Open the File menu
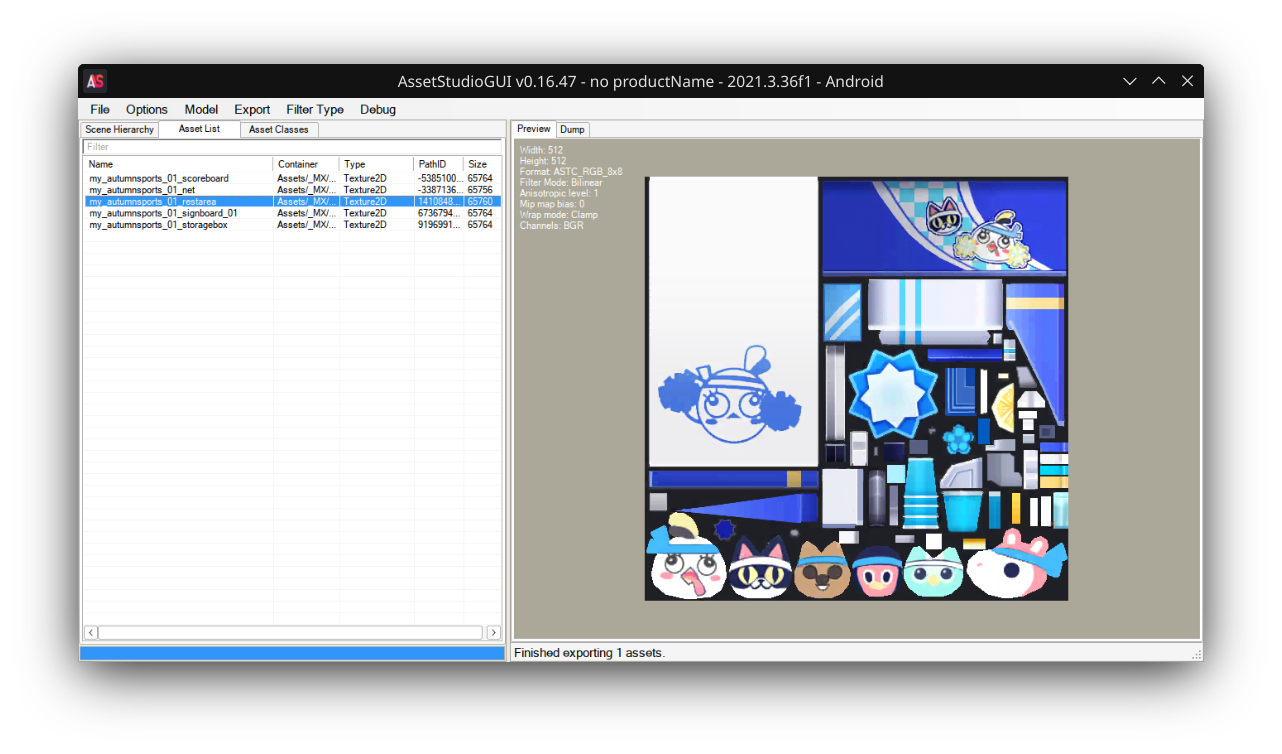 point(100,110)
